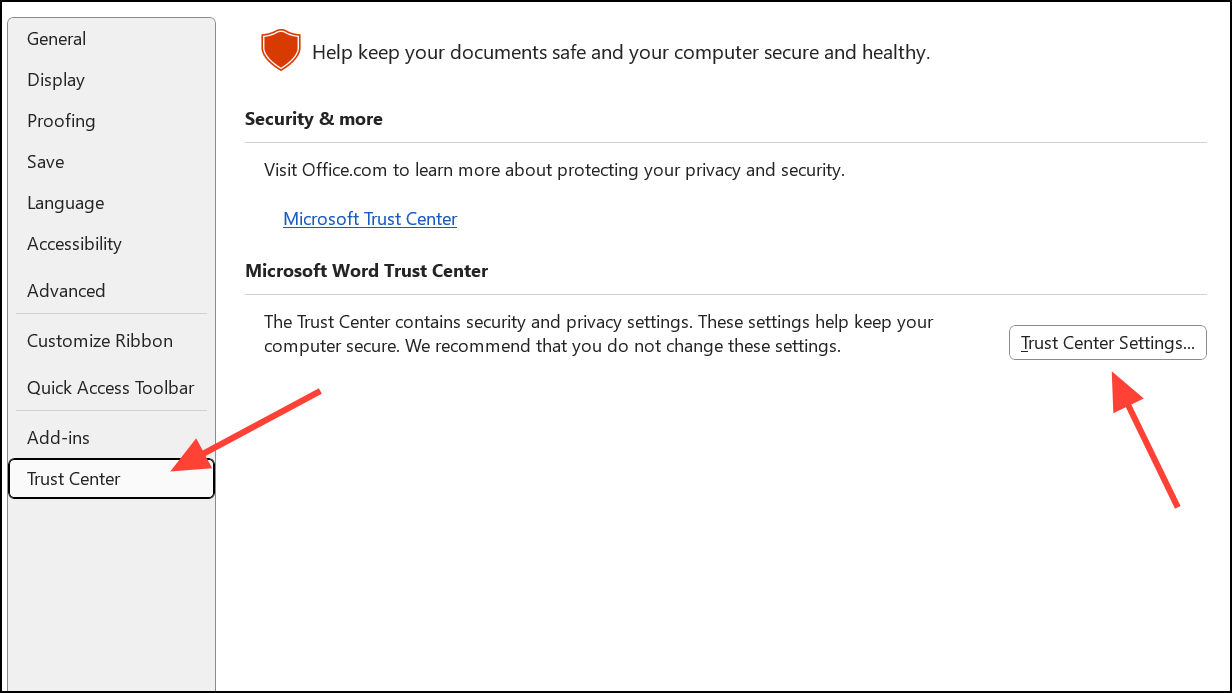The height and width of the screenshot is (693, 1232).
Task: Click the Trust Center Settings button
Action: (1107, 342)
